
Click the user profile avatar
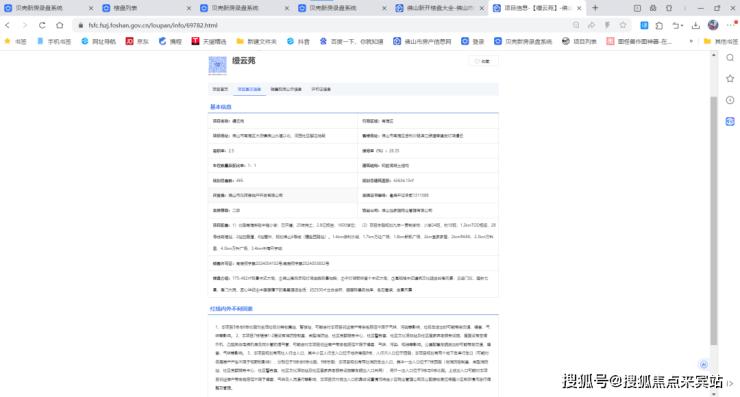pyautogui.click(x=713, y=25)
